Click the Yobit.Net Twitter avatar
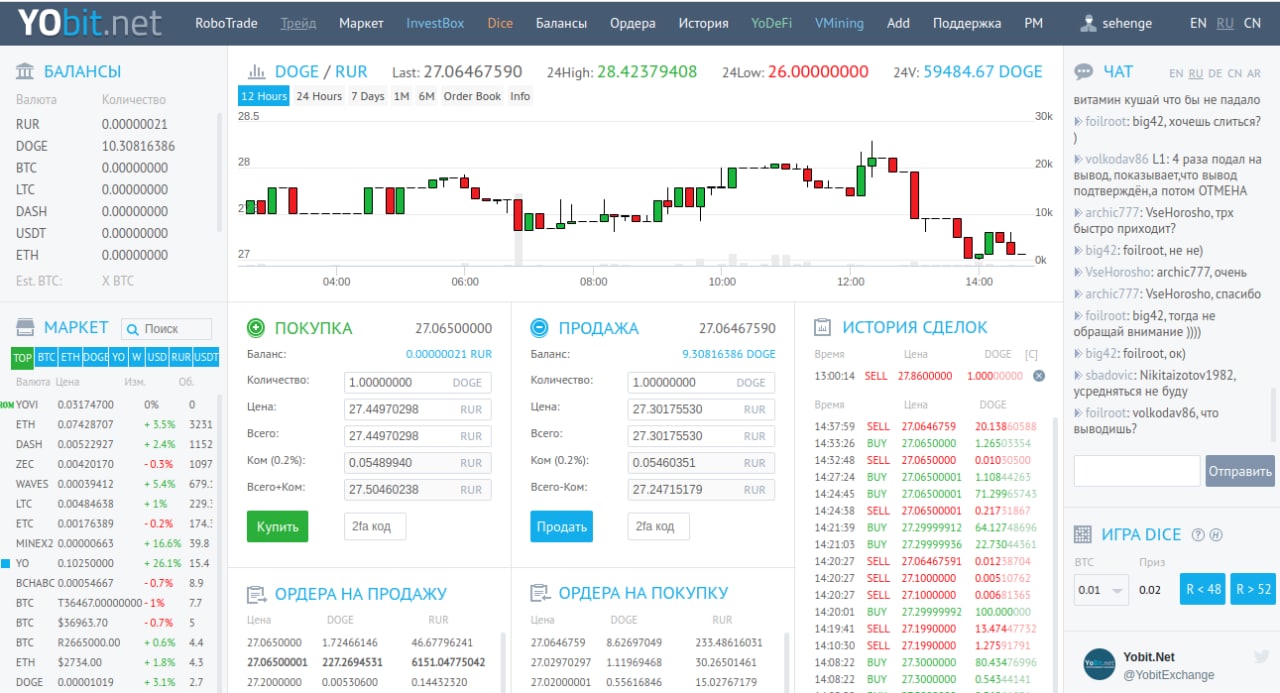 tap(1100, 665)
